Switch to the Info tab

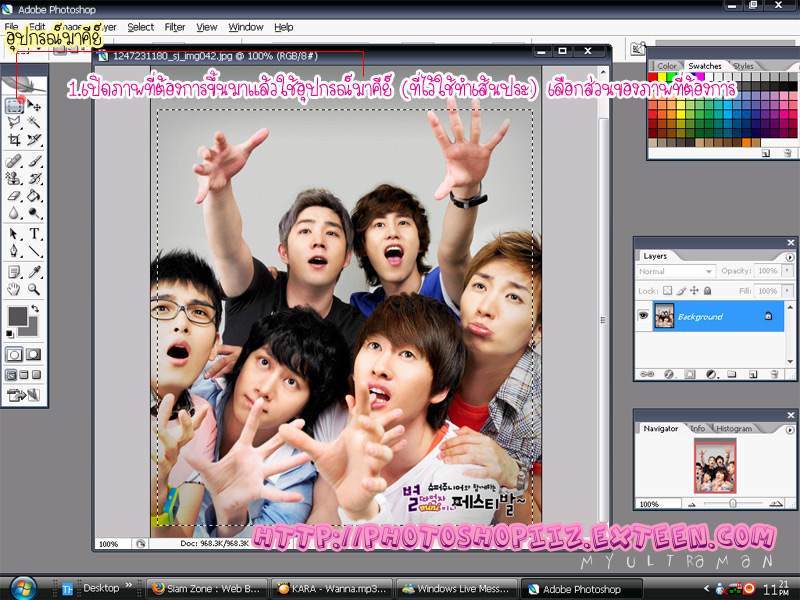pos(698,429)
